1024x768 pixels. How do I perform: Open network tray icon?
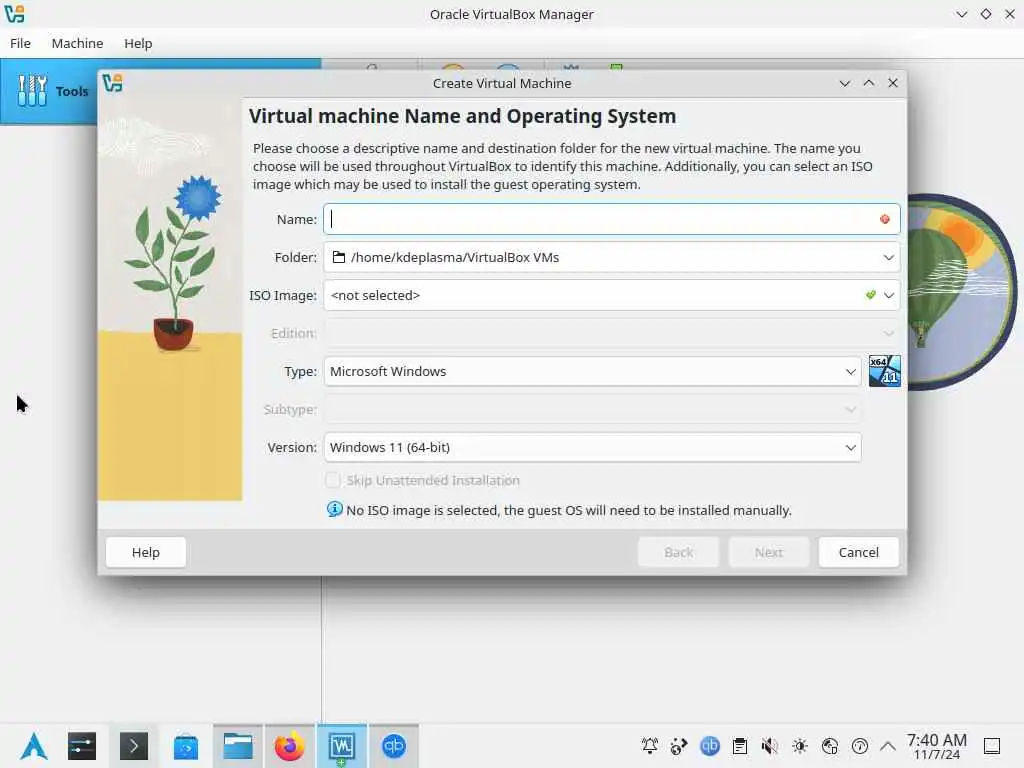point(830,746)
